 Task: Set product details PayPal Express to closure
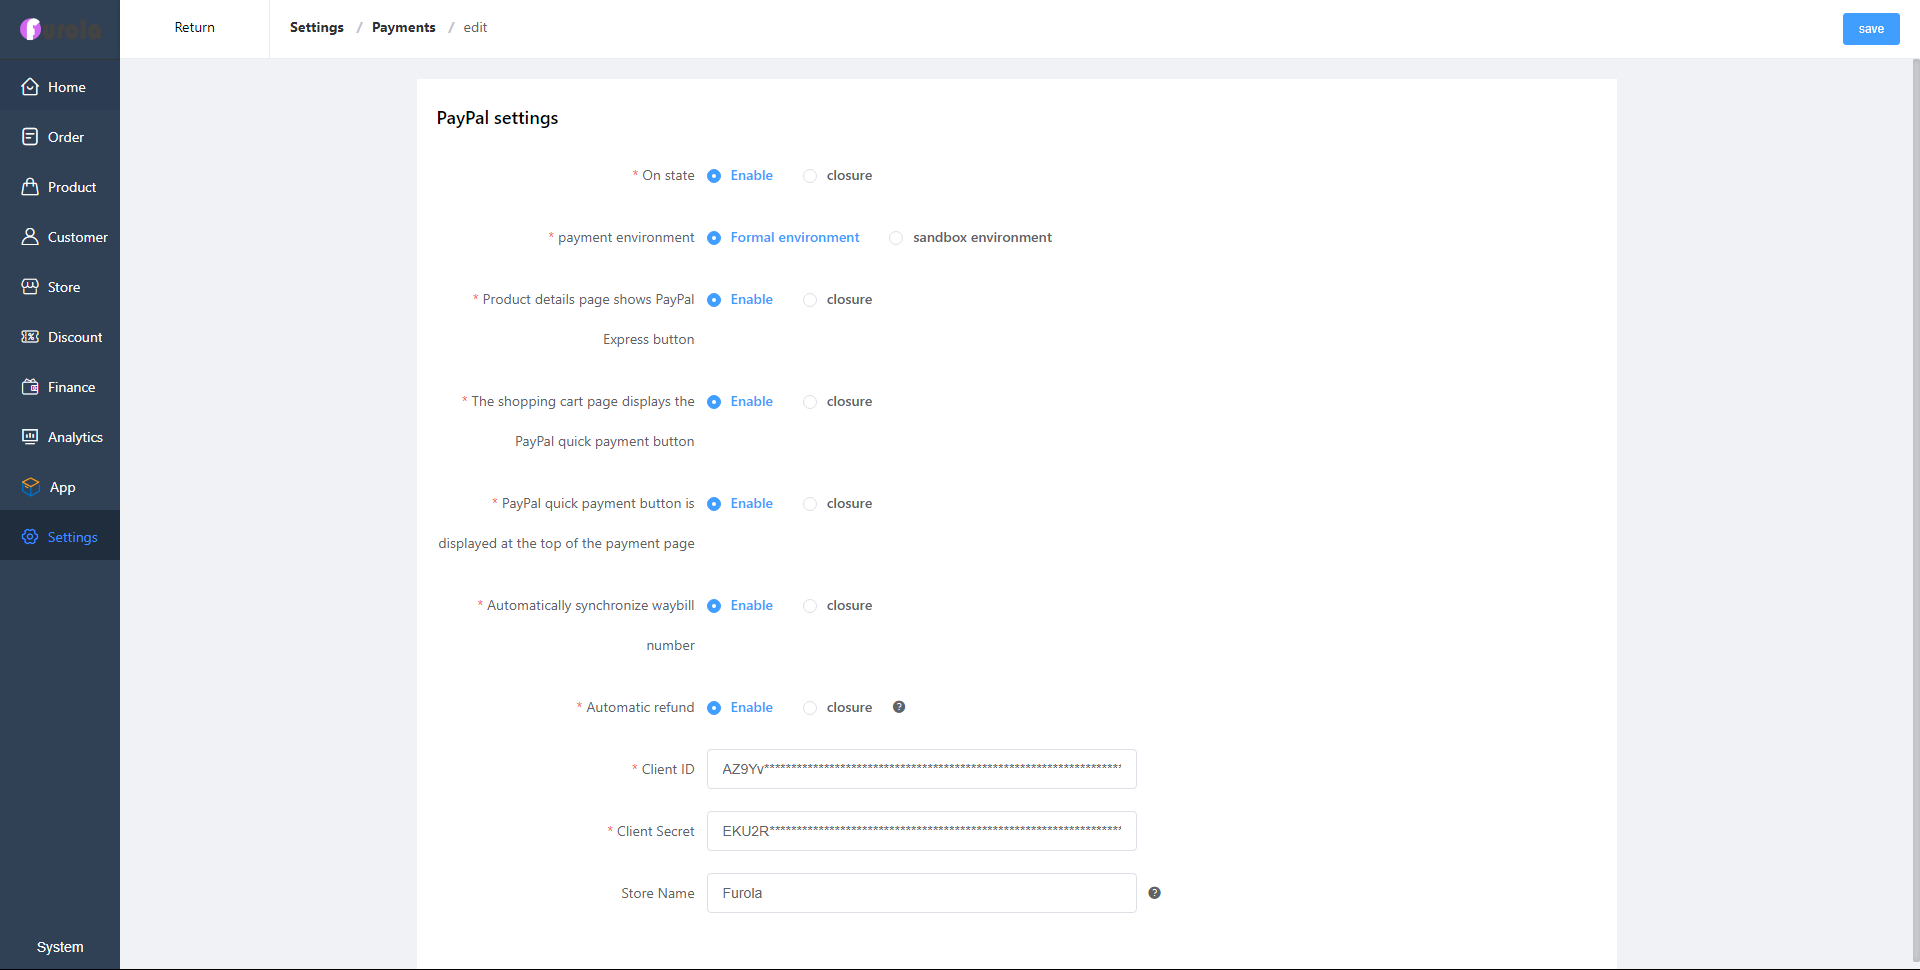pyautogui.click(x=838, y=300)
